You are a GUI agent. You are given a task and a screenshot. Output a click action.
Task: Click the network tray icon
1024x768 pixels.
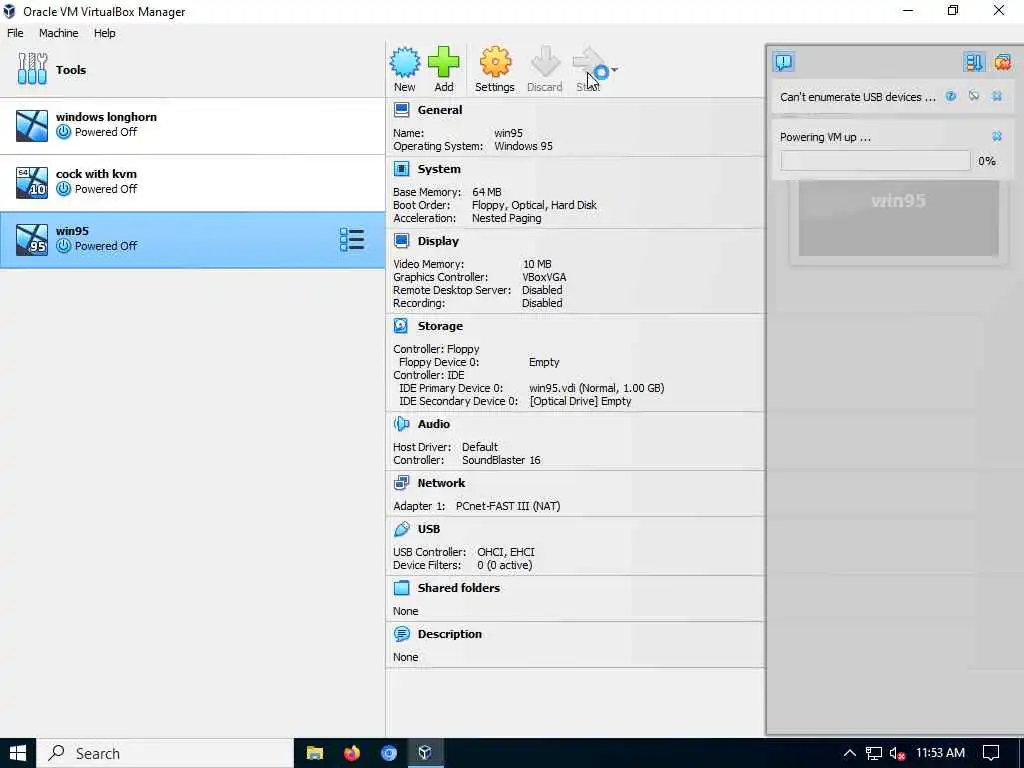click(873, 753)
